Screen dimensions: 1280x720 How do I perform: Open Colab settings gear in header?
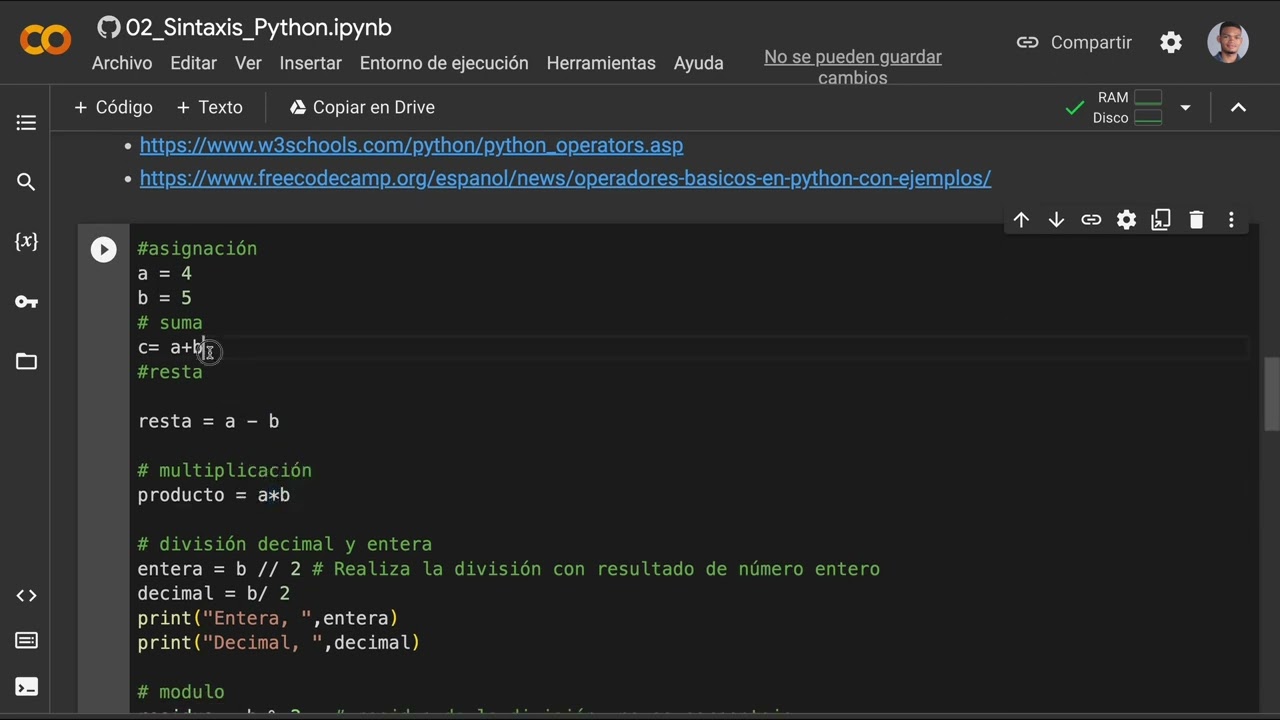[1171, 42]
